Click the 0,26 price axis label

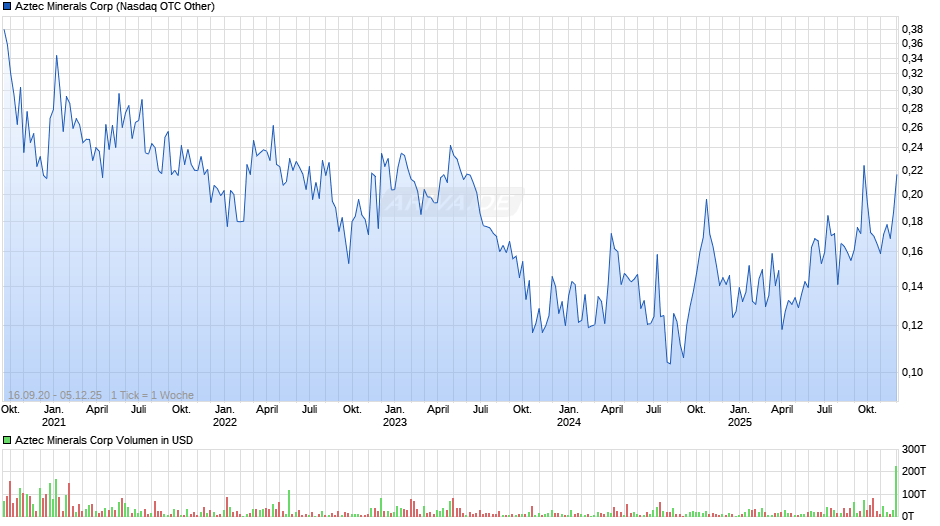[912, 127]
